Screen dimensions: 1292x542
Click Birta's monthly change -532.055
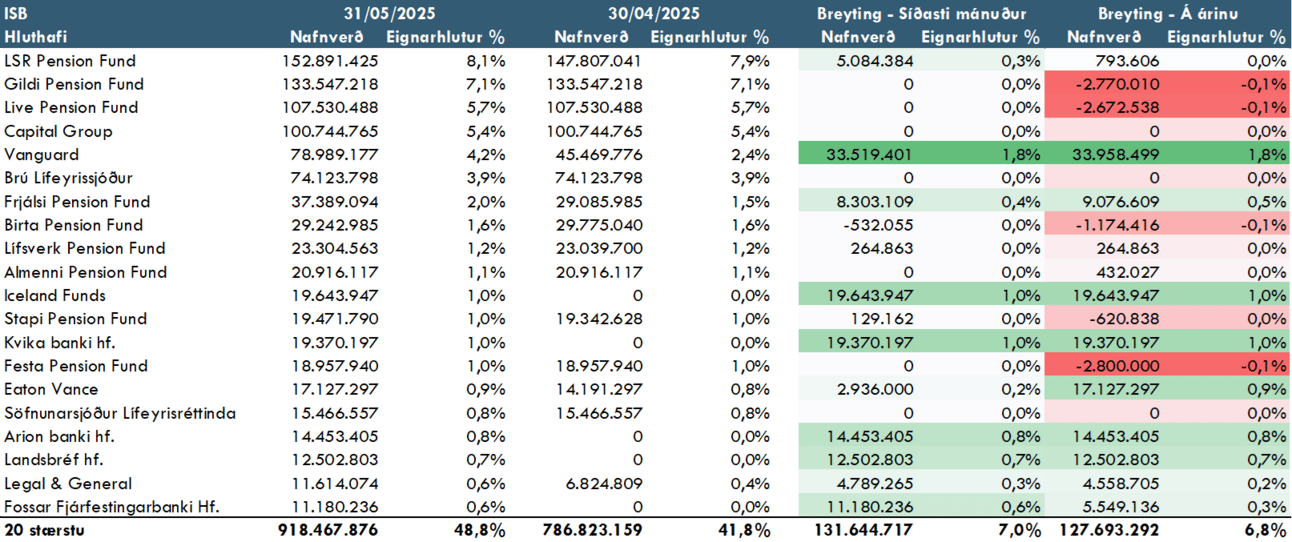[878, 225]
